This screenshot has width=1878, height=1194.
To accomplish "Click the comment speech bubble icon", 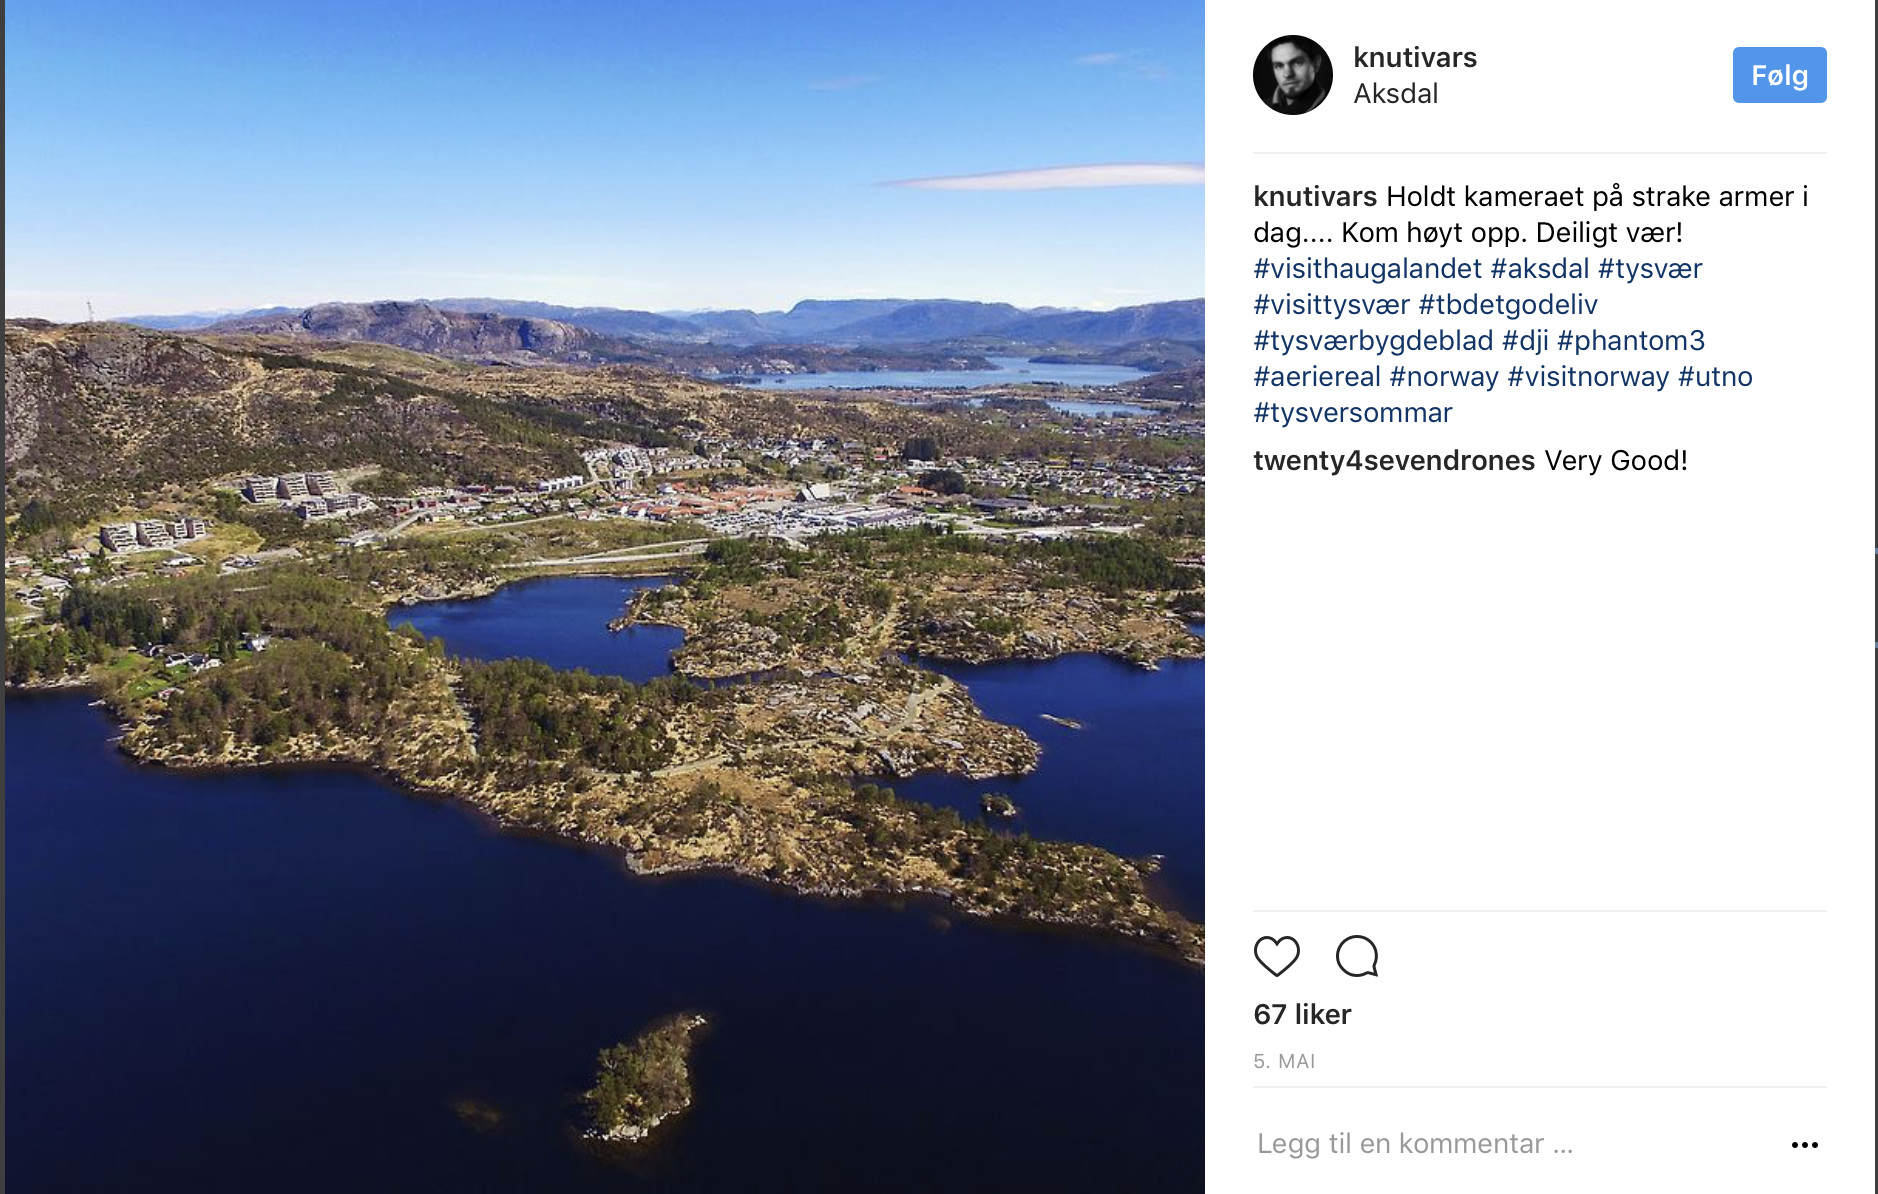I will (1357, 956).
